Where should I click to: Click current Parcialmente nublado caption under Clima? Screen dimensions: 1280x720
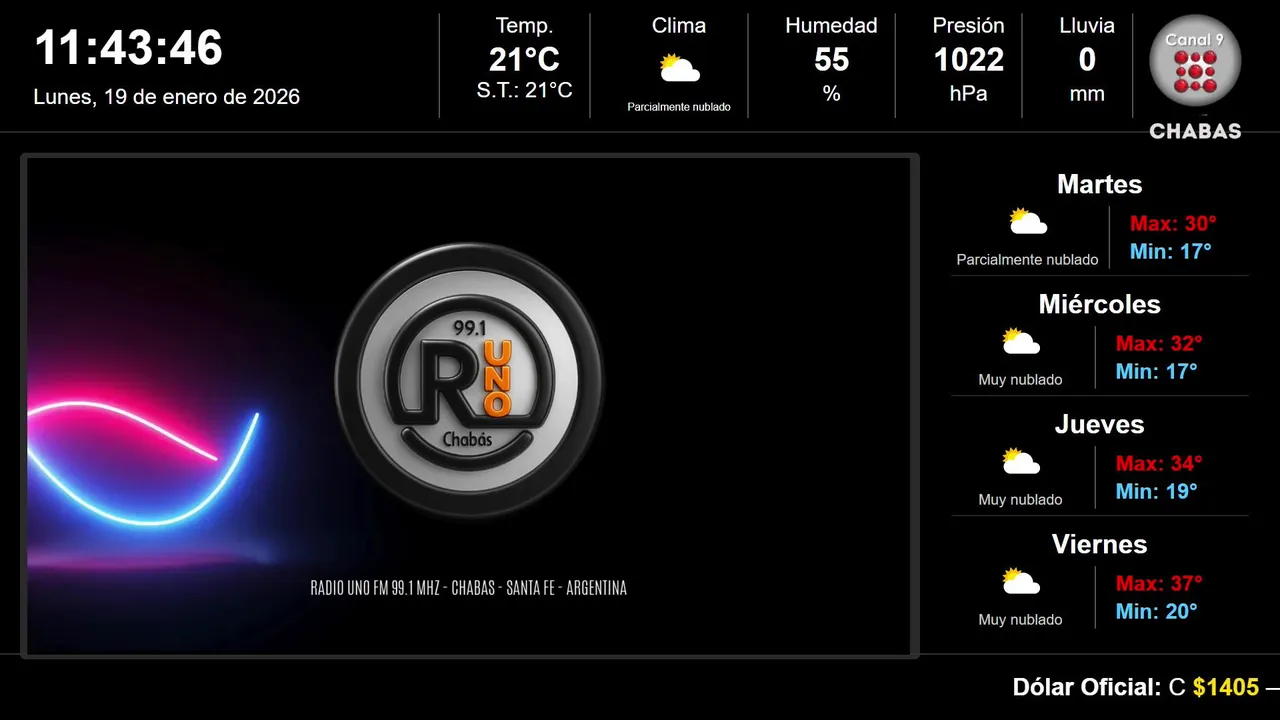click(679, 107)
